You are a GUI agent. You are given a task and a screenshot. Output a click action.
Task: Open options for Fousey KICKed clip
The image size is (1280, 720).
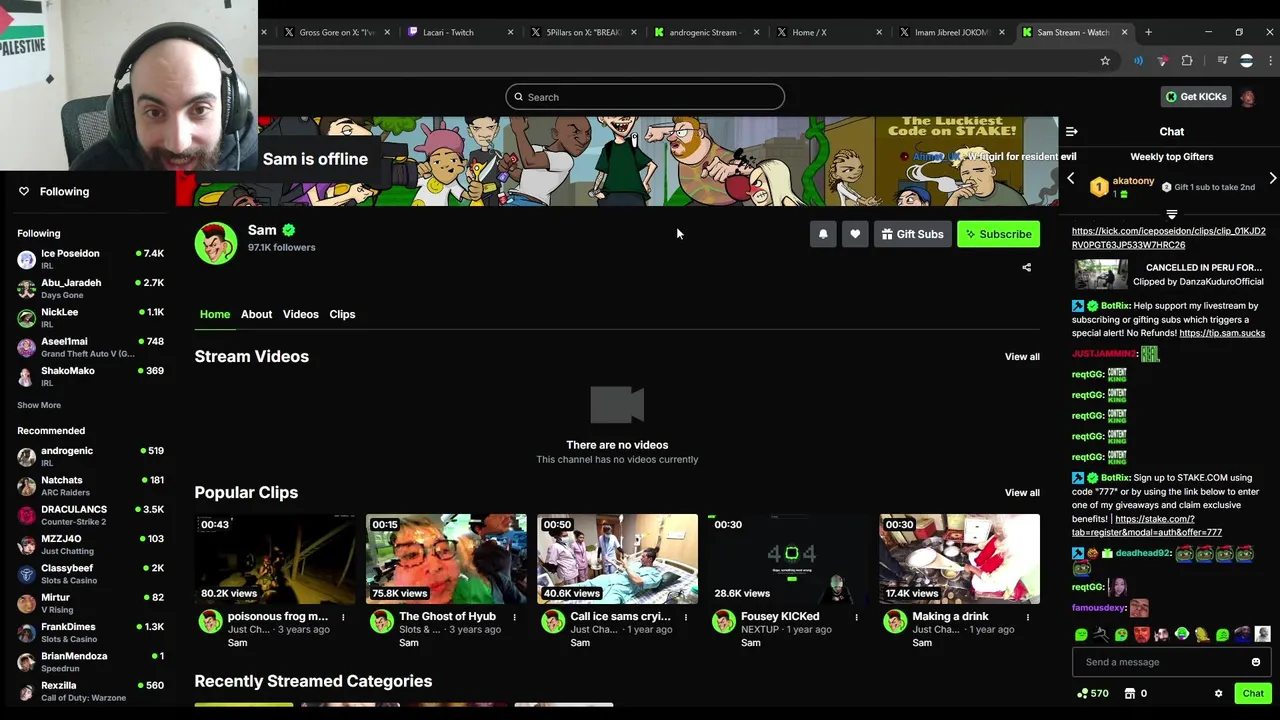(x=856, y=617)
